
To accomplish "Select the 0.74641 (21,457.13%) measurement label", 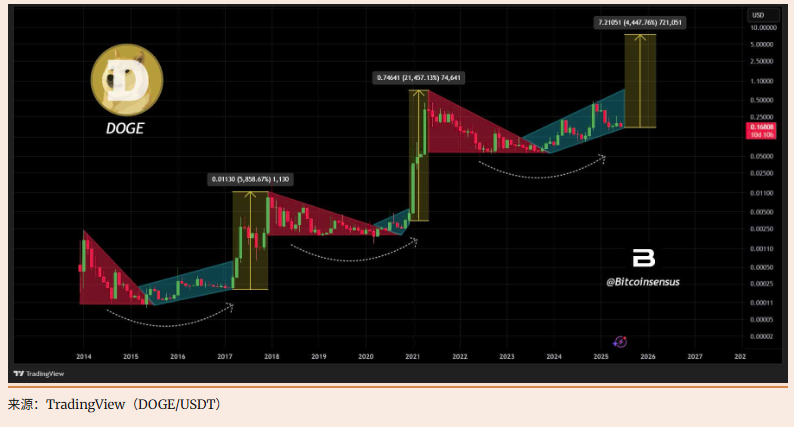I will pos(418,77).
